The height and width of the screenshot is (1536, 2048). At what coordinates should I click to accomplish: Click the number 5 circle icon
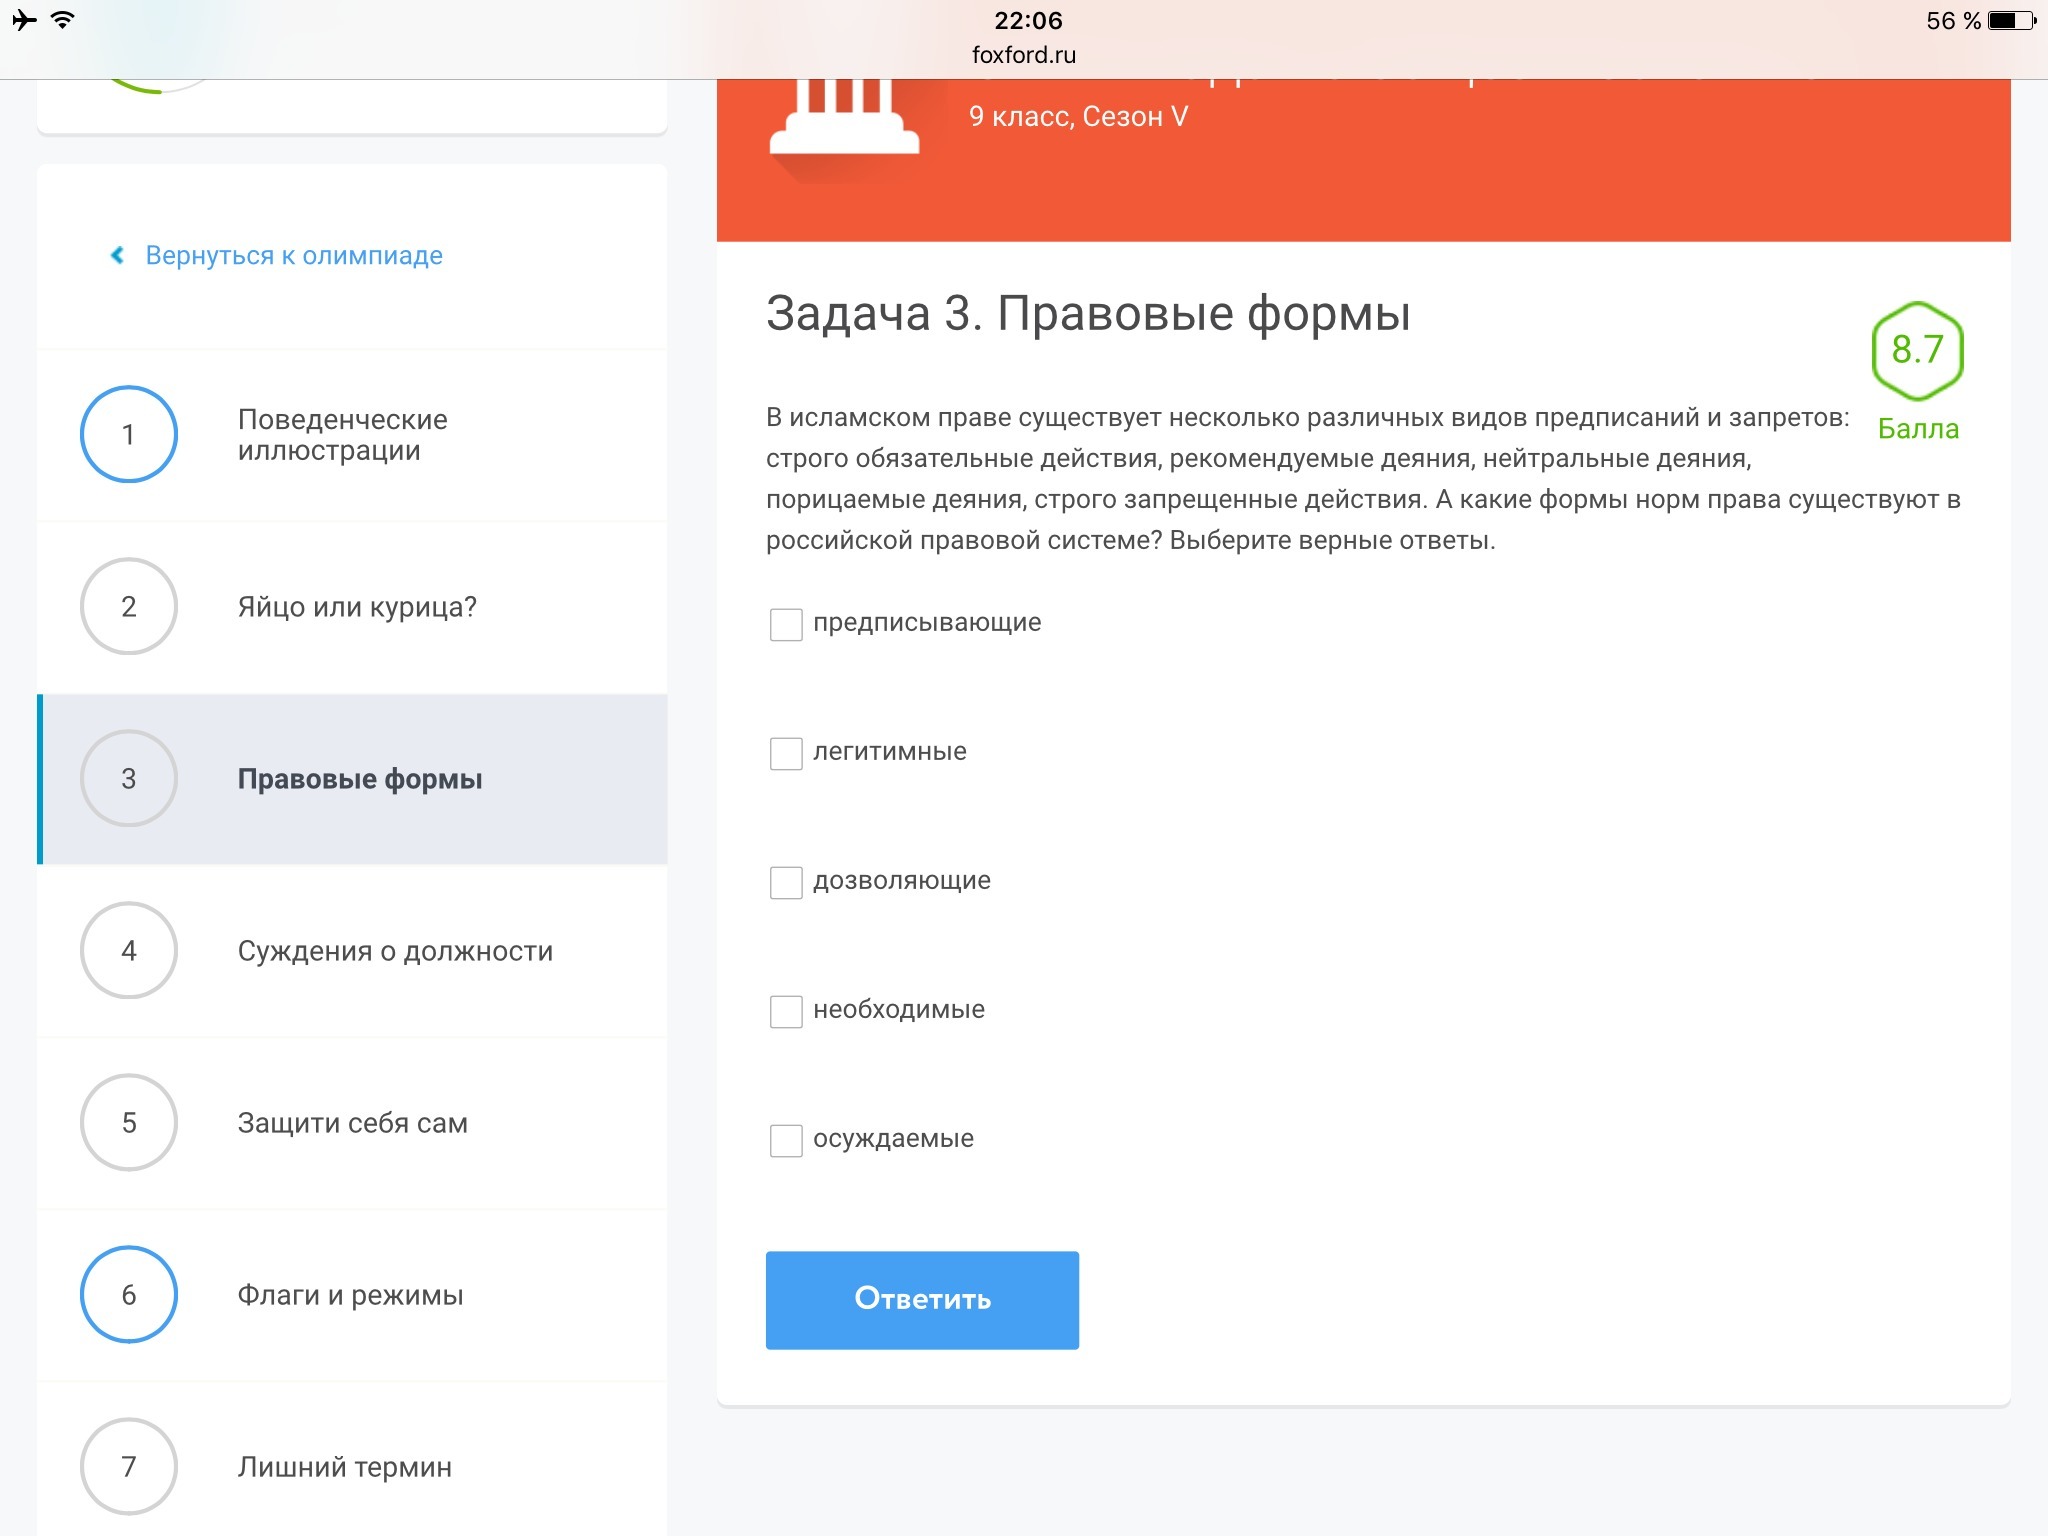coord(129,1122)
